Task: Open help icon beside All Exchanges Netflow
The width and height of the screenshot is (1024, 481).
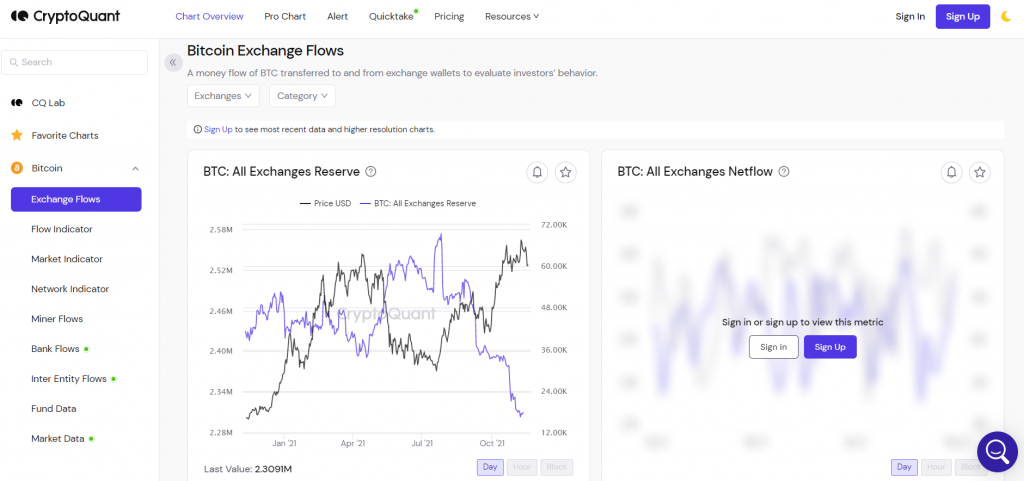Action: (784, 172)
